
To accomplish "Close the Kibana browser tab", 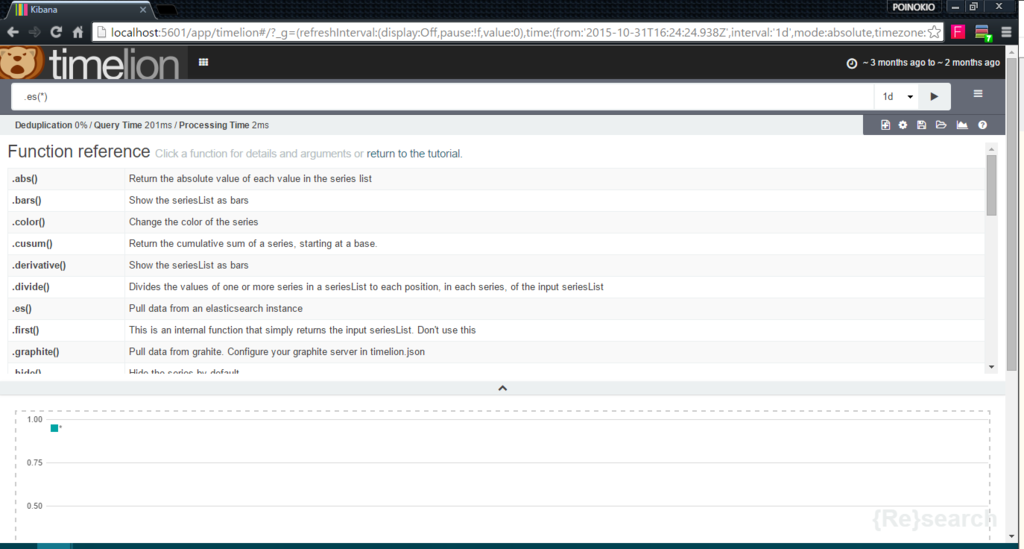I will click(x=143, y=10).
